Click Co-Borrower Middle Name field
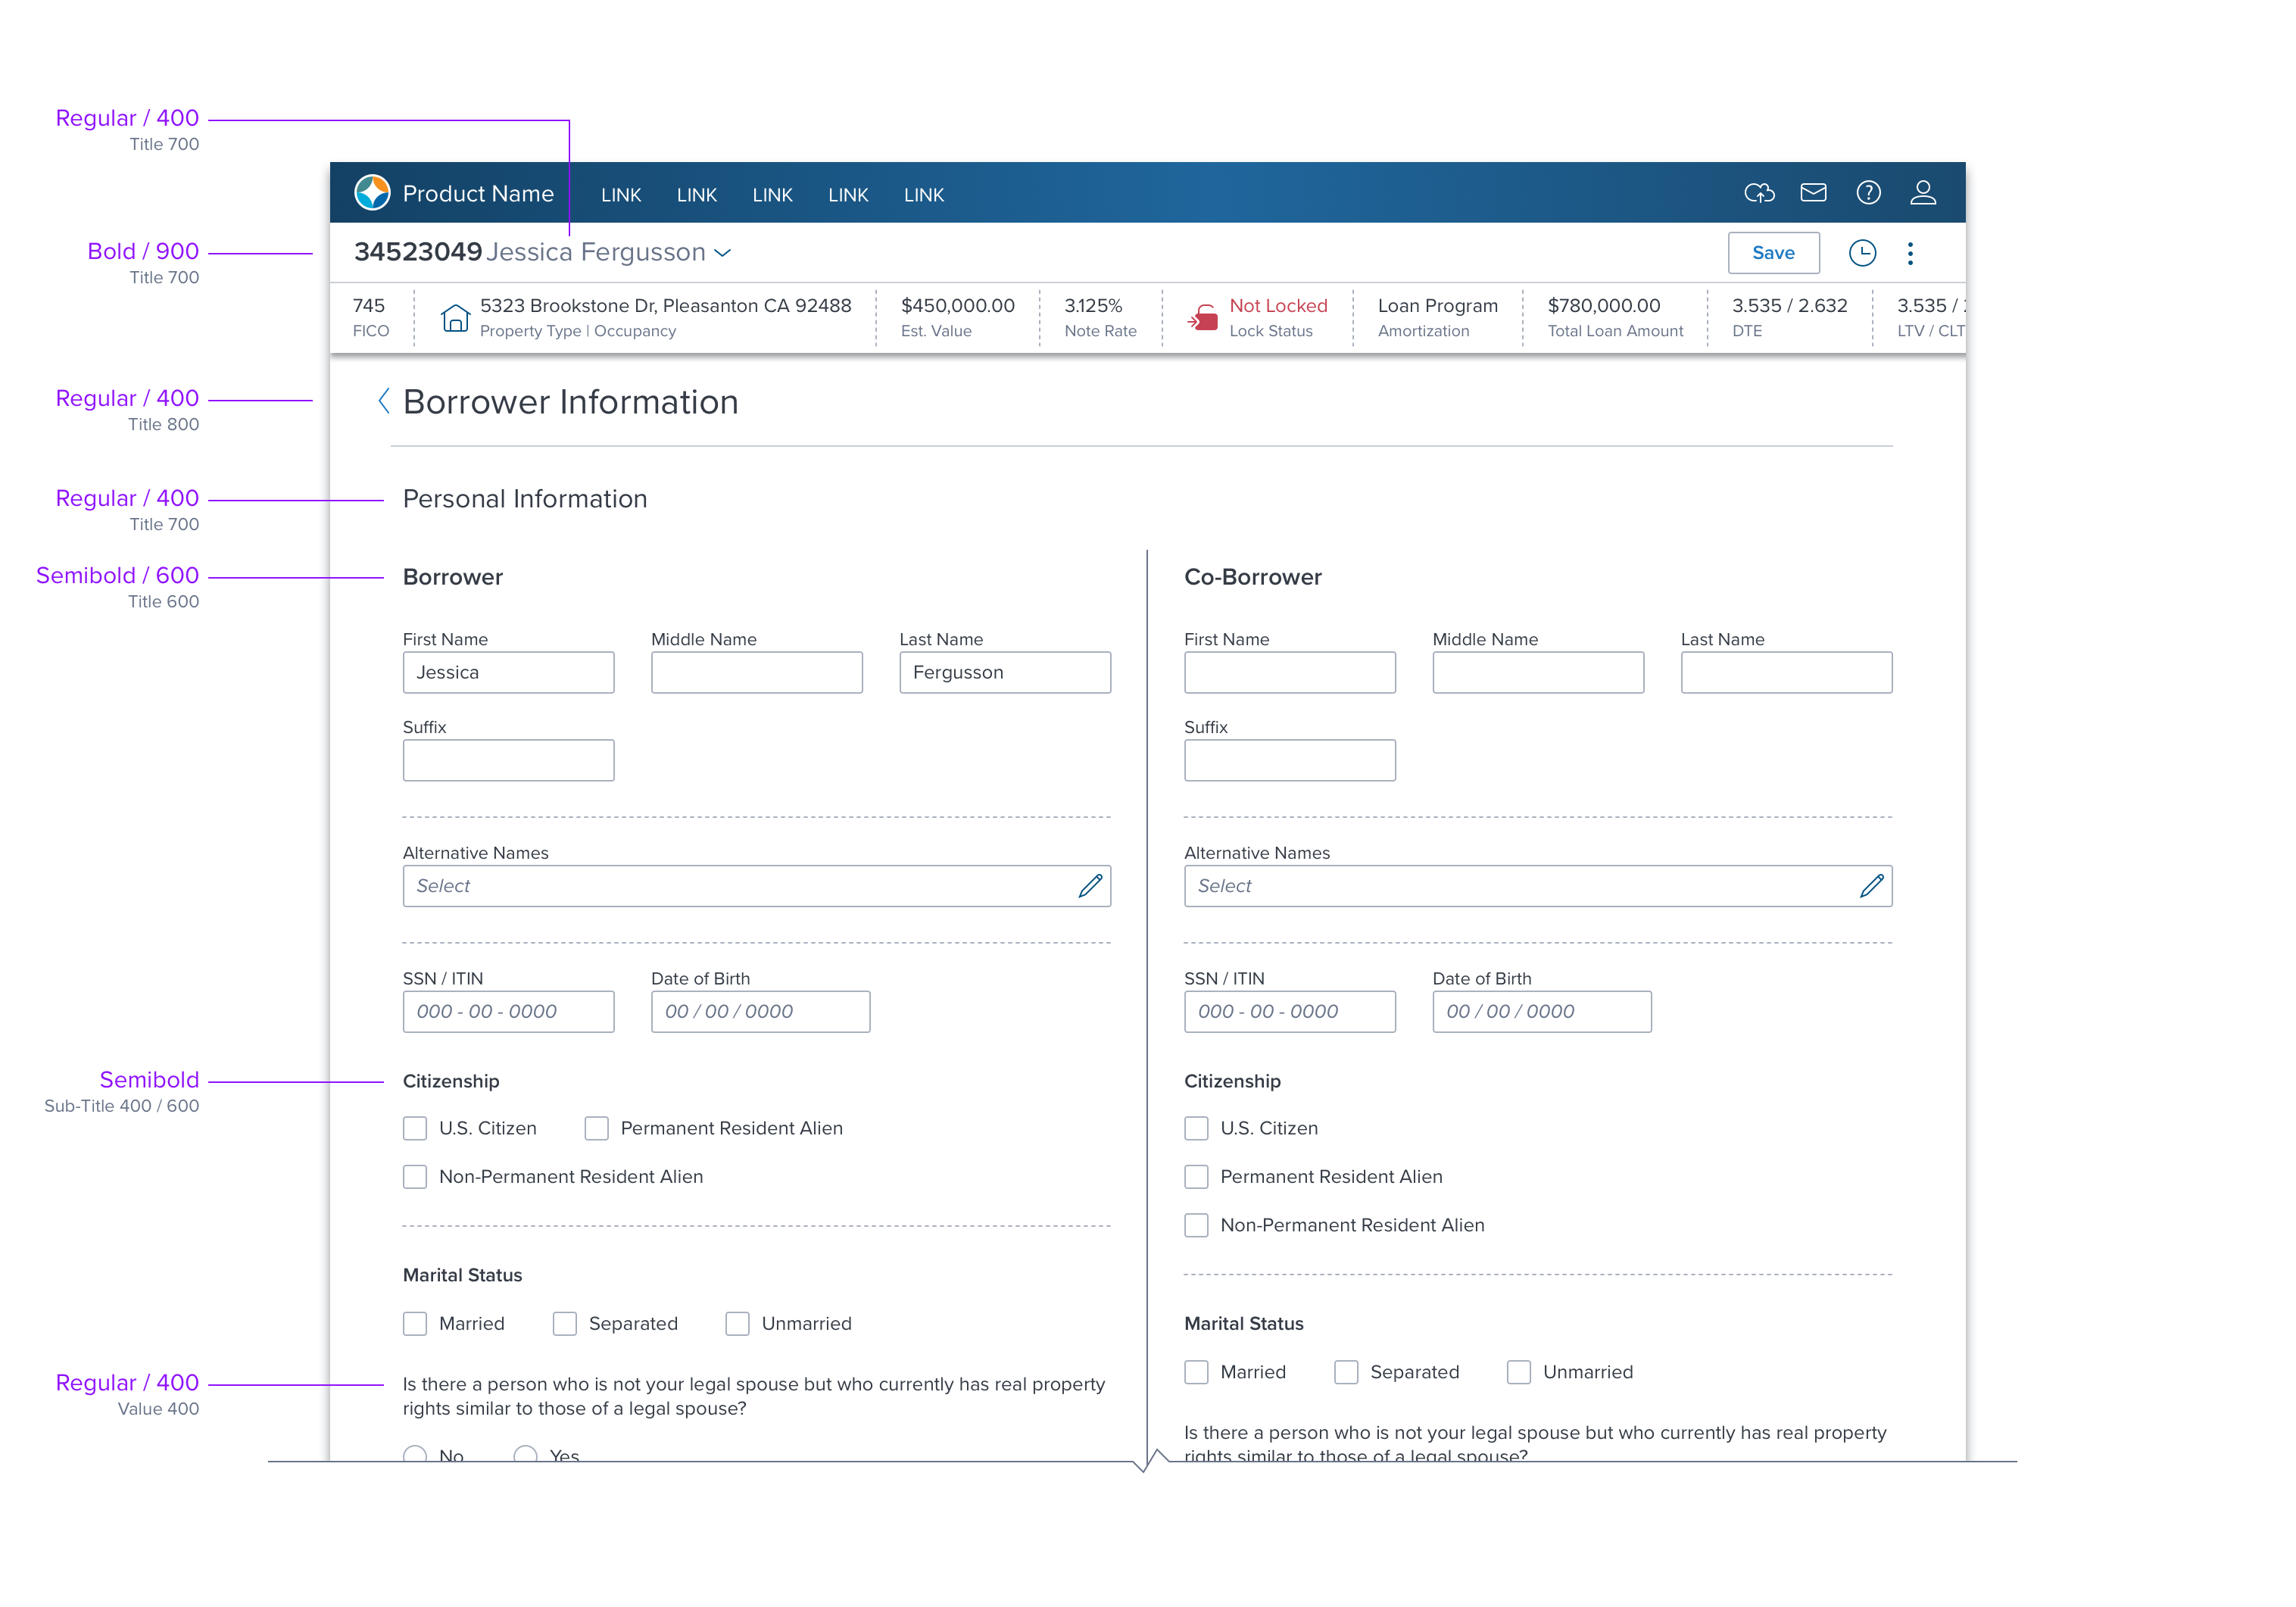 tap(1538, 673)
